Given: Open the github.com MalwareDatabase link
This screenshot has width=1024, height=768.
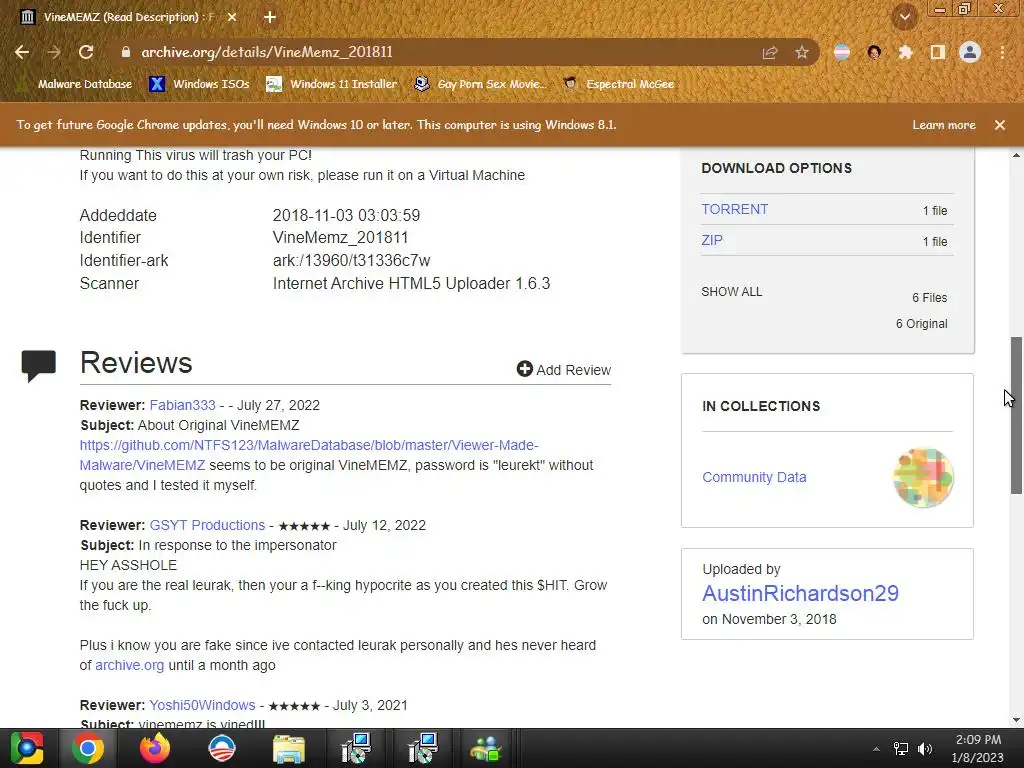Looking at the screenshot, I should click(x=309, y=455).
